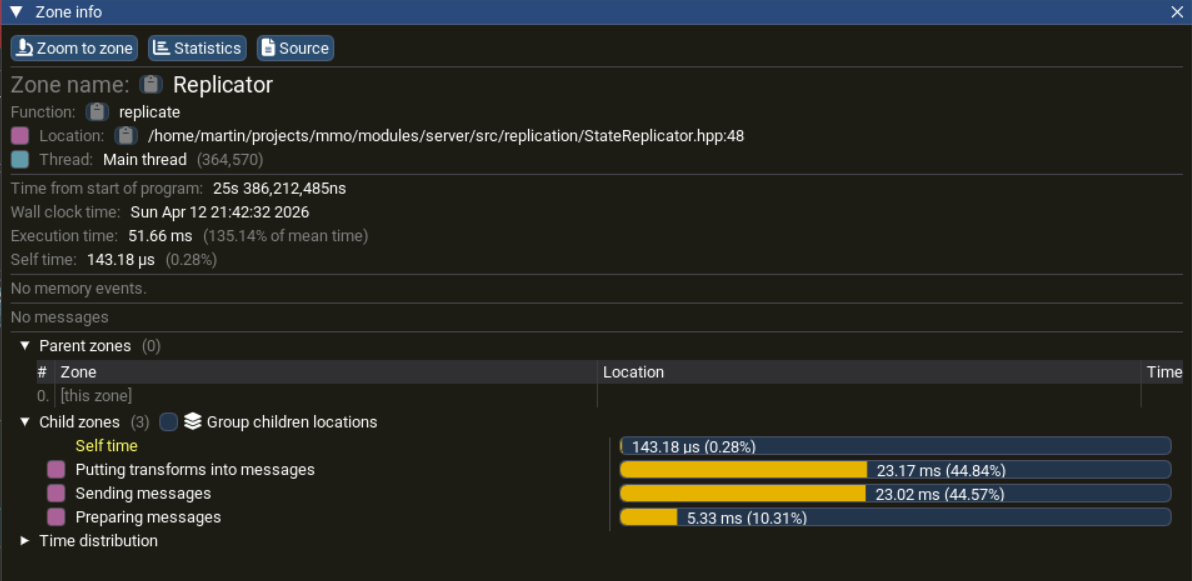The height and width of the screenshot is (581, 1192).
Task: Click the 23.02 ms (44.57%) bar
Action: click(x=896, y=493)
